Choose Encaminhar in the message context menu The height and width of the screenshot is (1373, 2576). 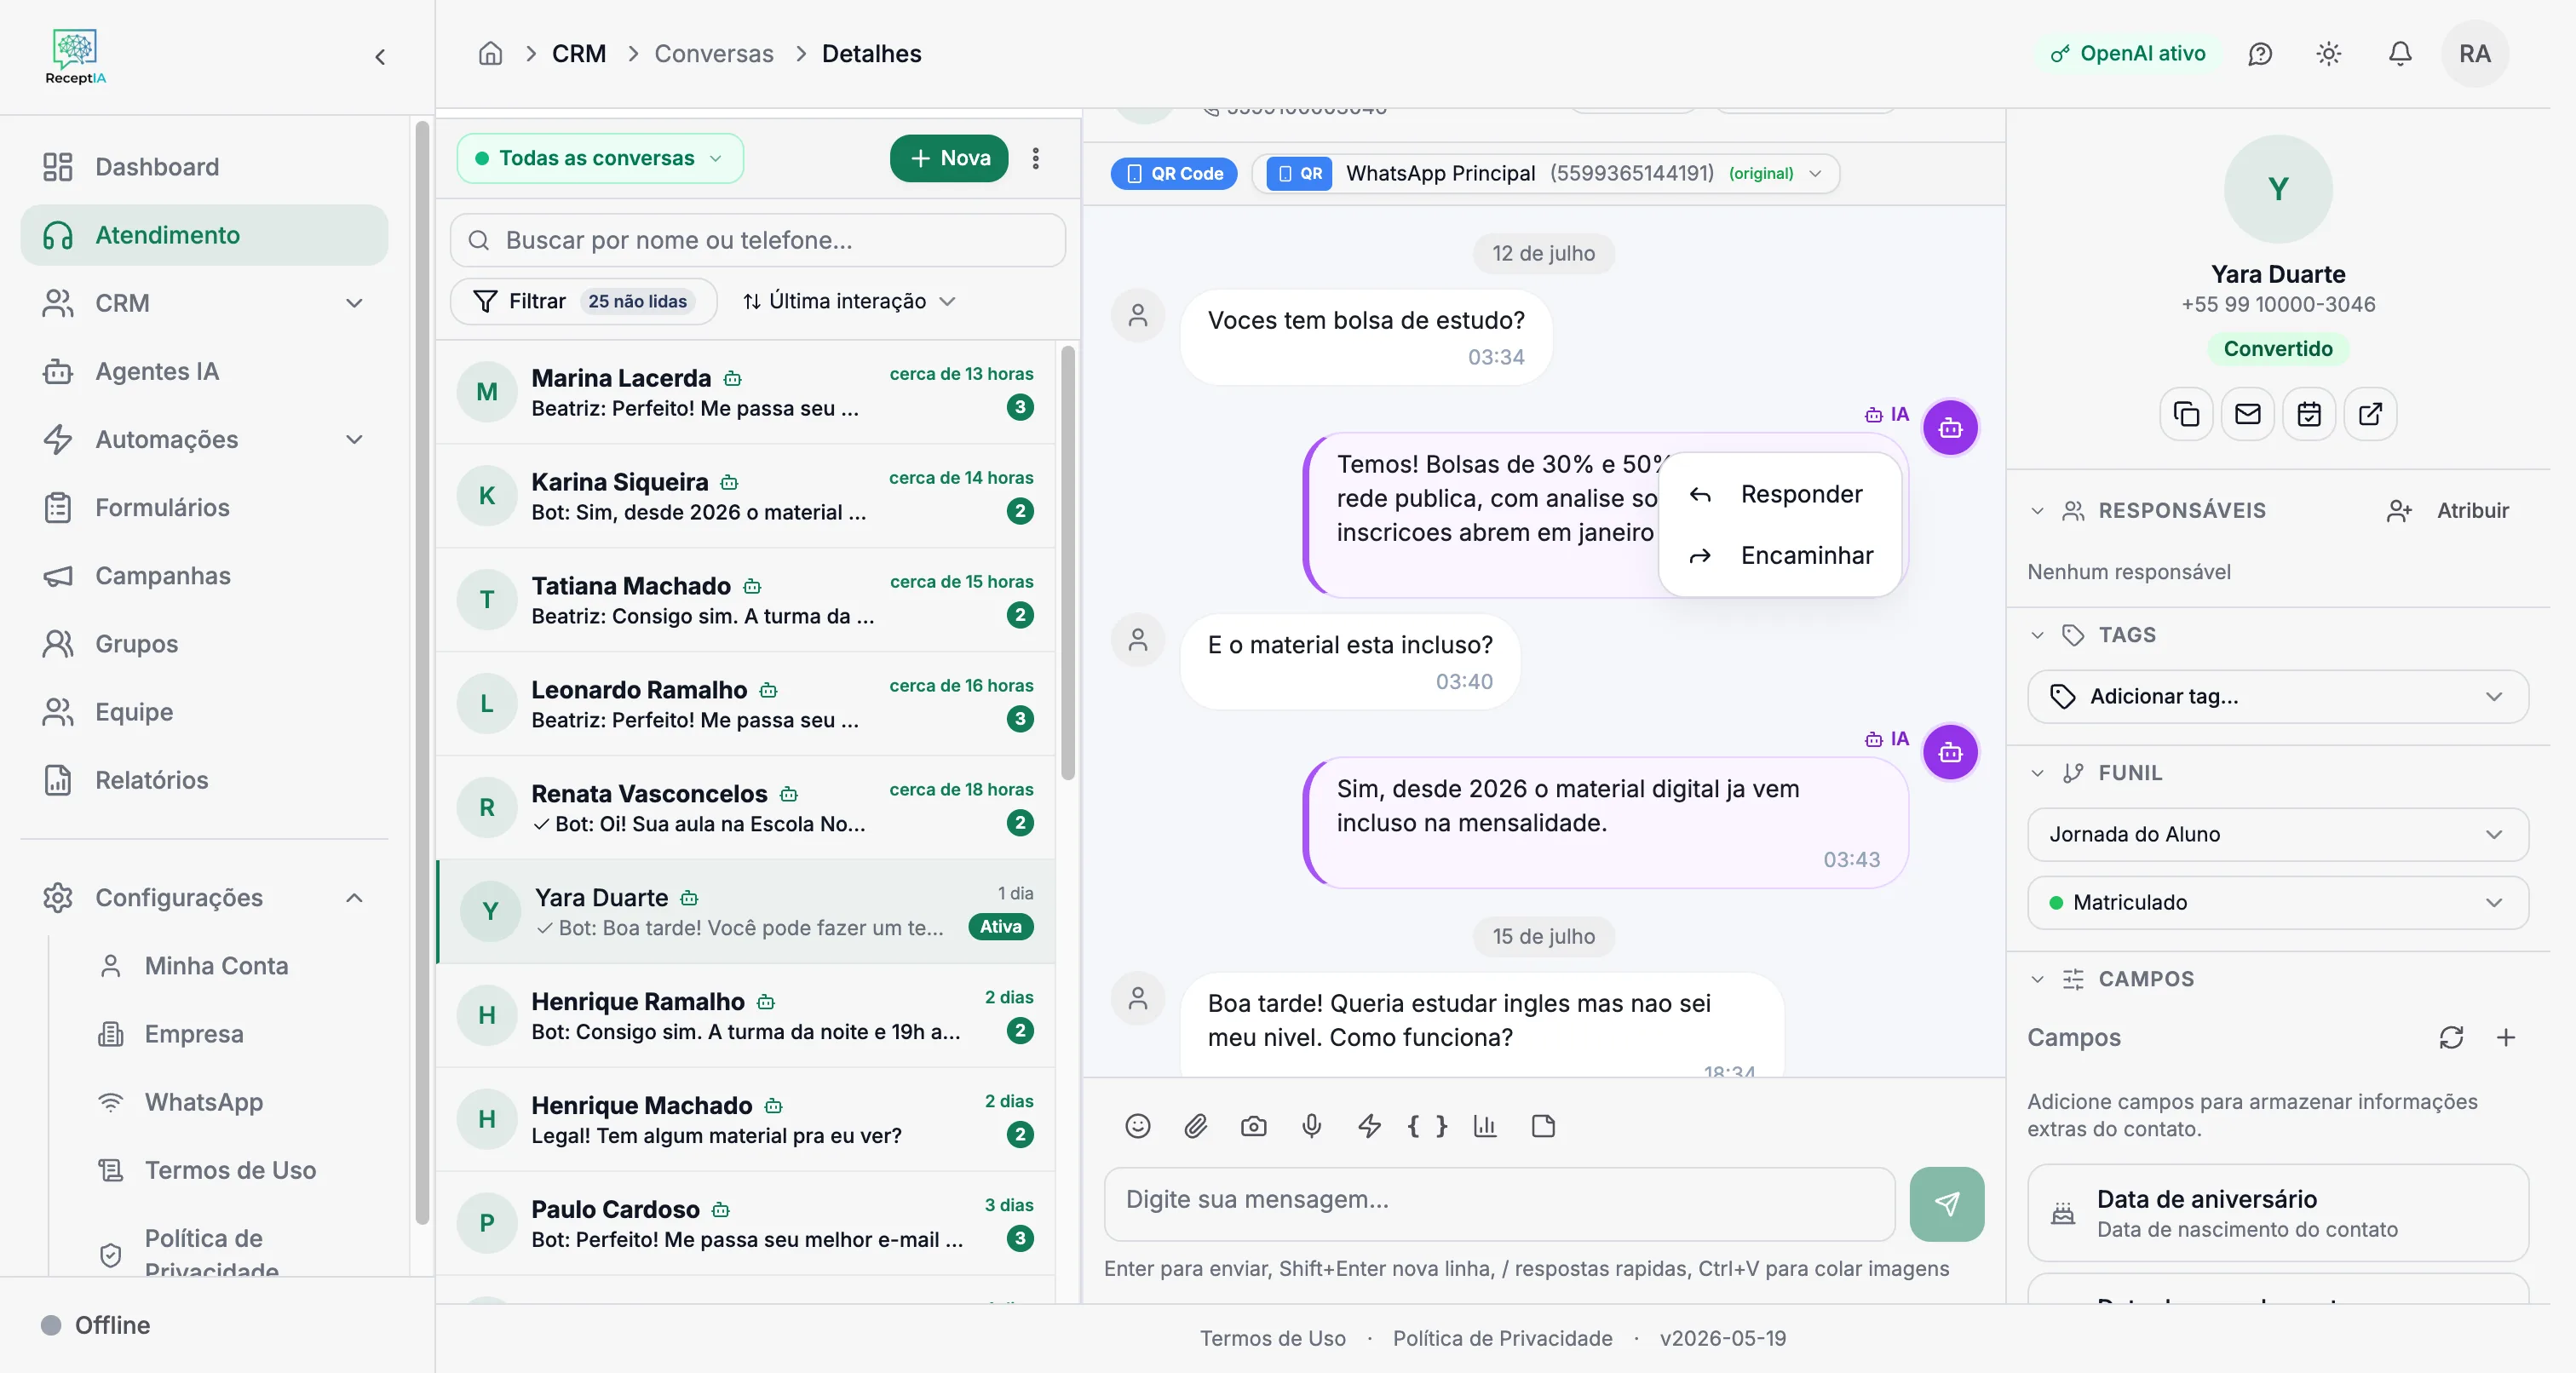1780,556
